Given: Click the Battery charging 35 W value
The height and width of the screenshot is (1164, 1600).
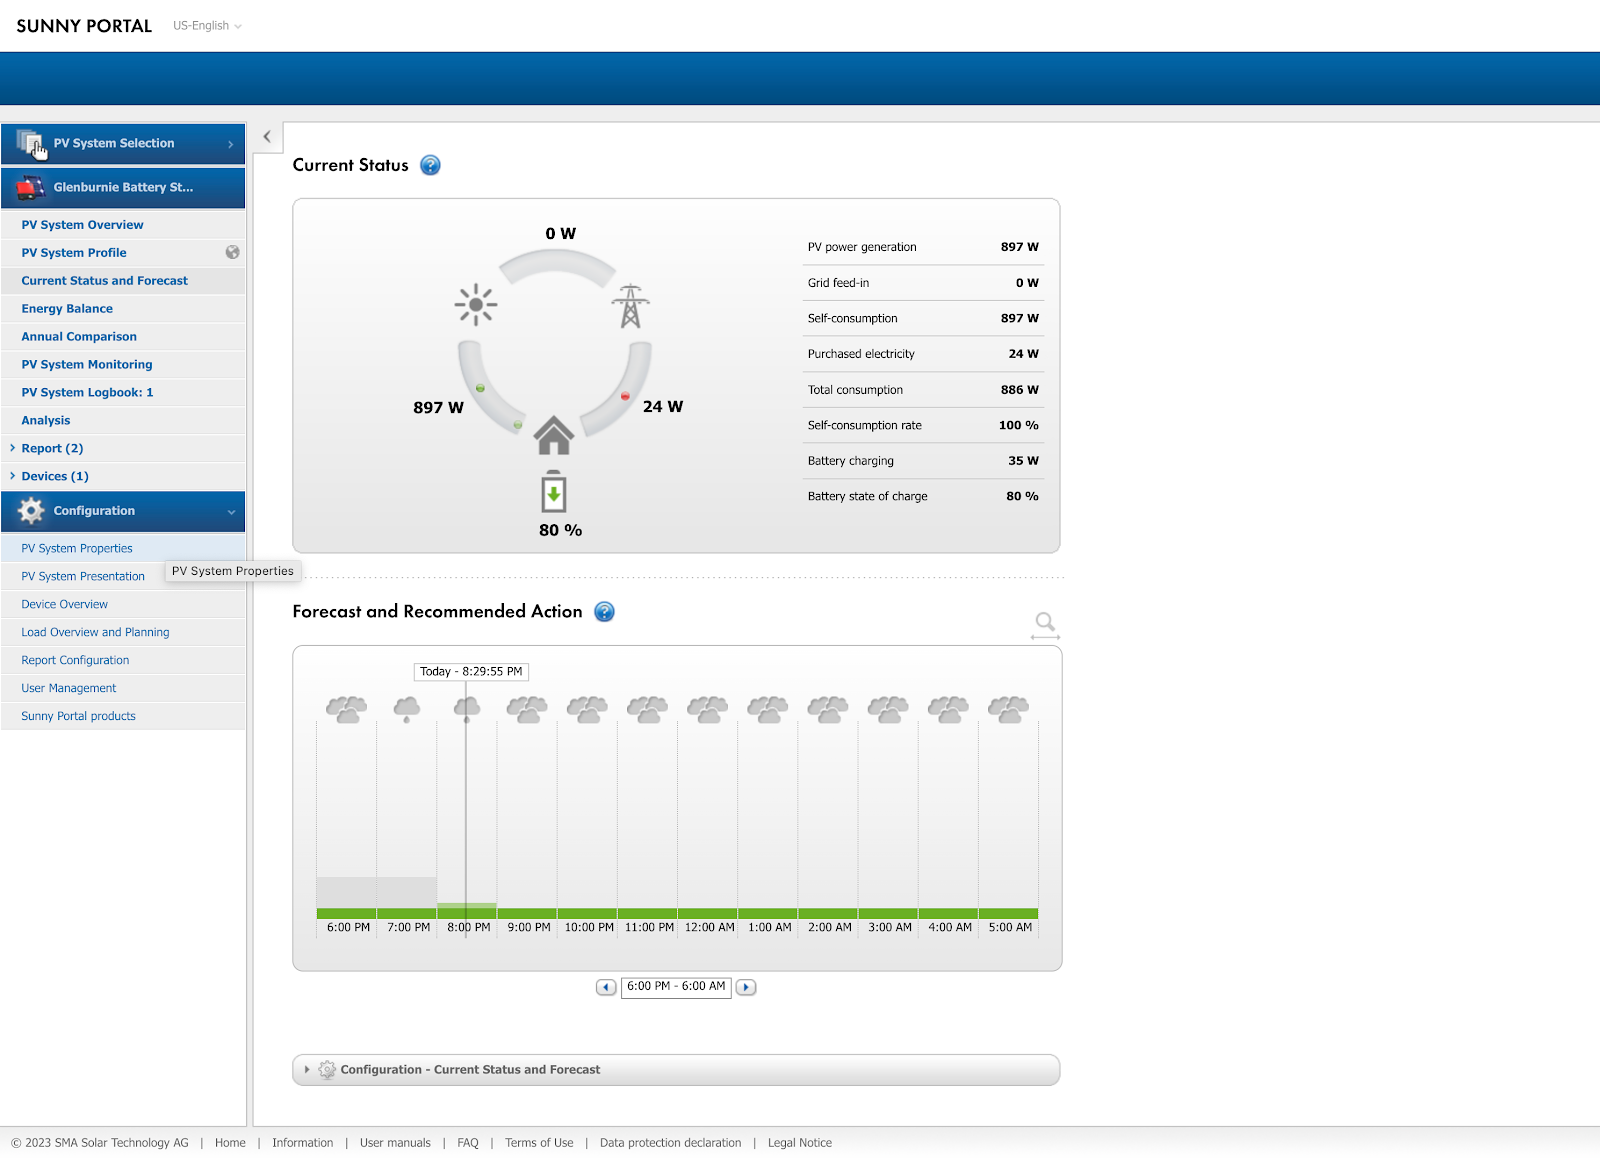Looking at the screenshot, I should (1024, 461).
